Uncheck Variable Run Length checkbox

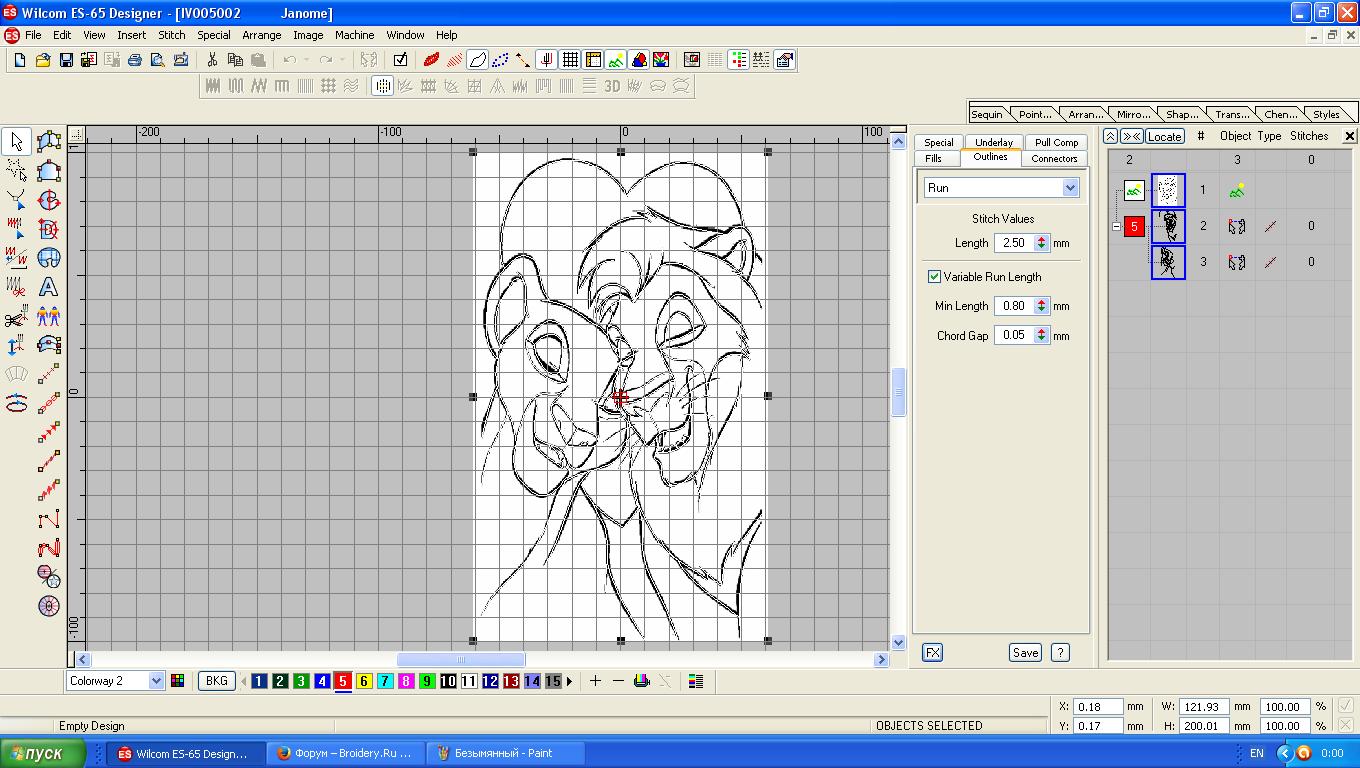point(934,277)
